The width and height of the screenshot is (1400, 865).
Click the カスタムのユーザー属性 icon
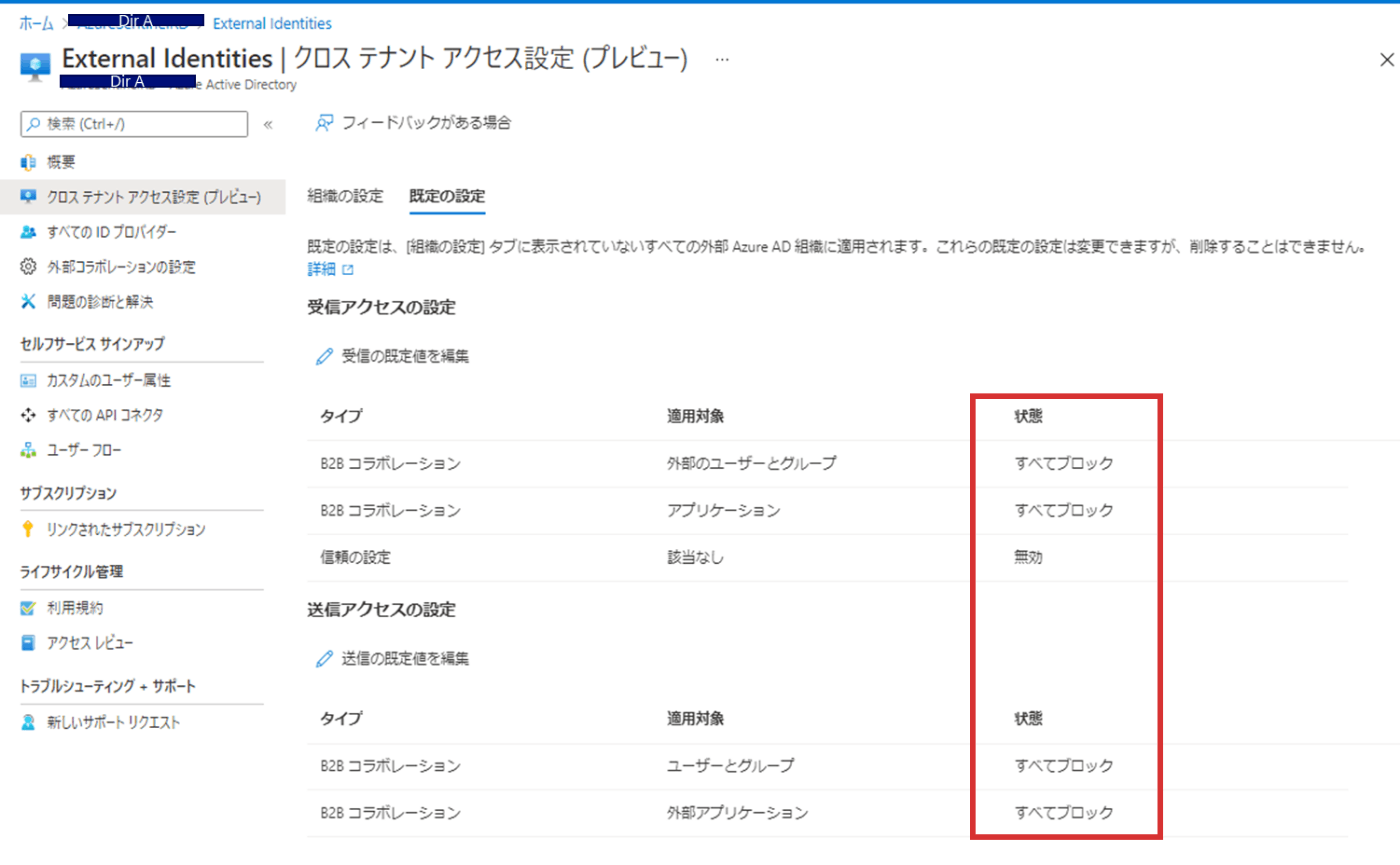pyautogui.click(x=28, y=380)
